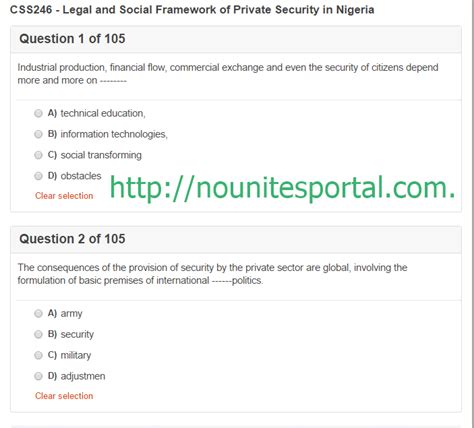Viewport: 474px width, 428px height.
Task: Click the 'technical education,' answer label
Action: coord(103,113)
